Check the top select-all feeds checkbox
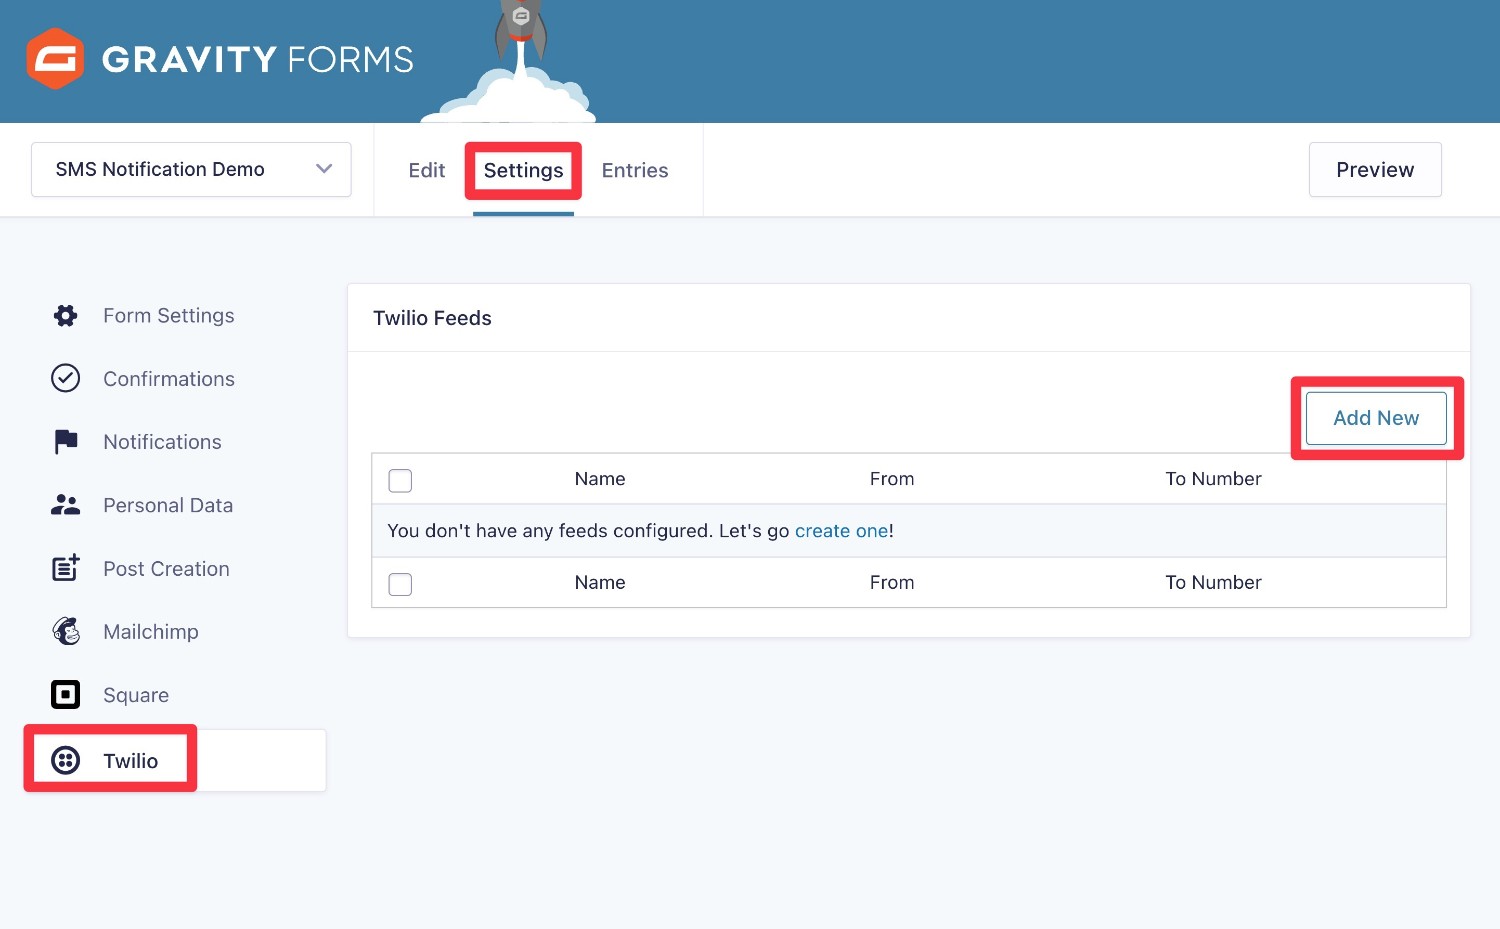Viewport: 1500px width, 929px height. point(400,480)
